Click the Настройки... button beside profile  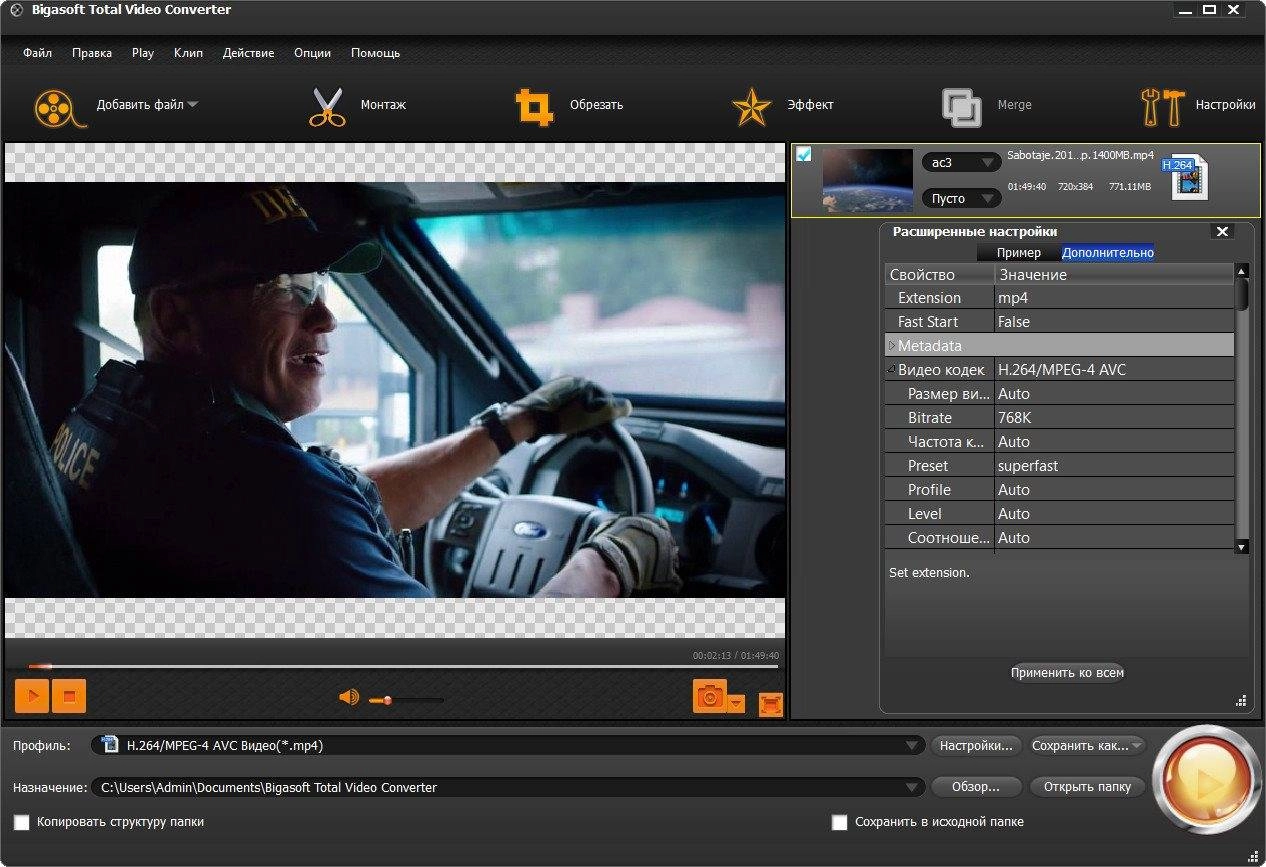[x=977, y=745]
